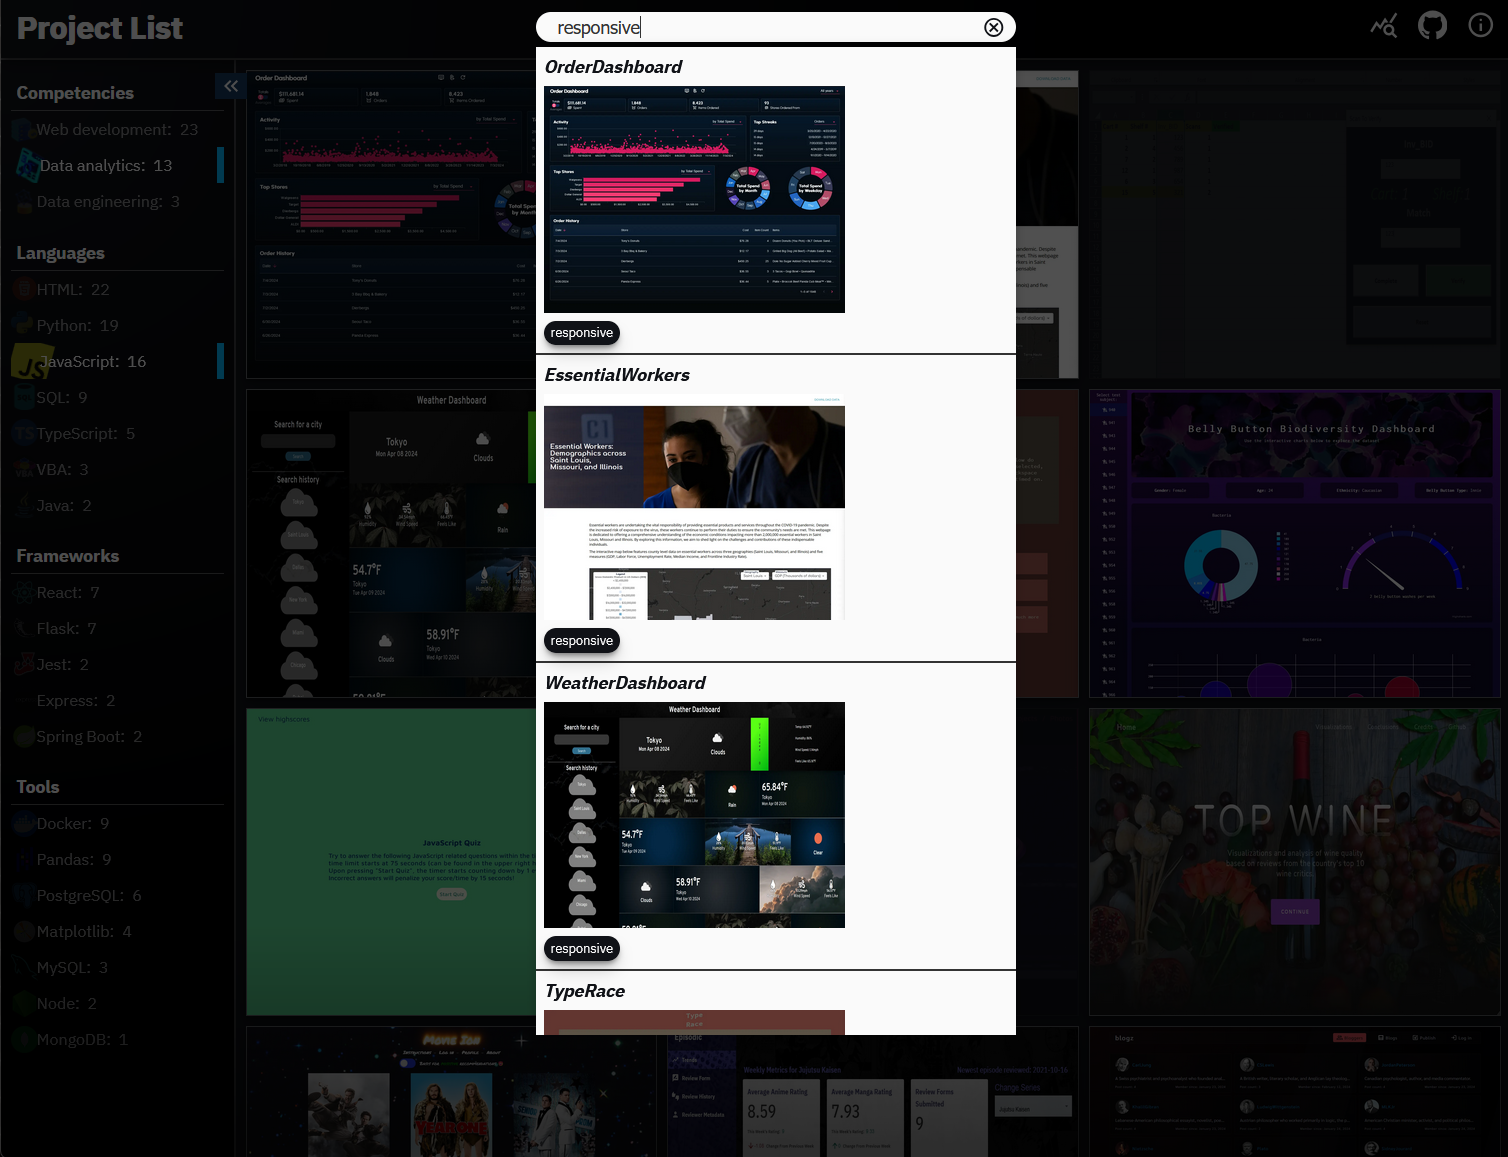This screenshot has height=1157, width=1508.
Task: Select the Docker tool filter
Action: (118, 824)
